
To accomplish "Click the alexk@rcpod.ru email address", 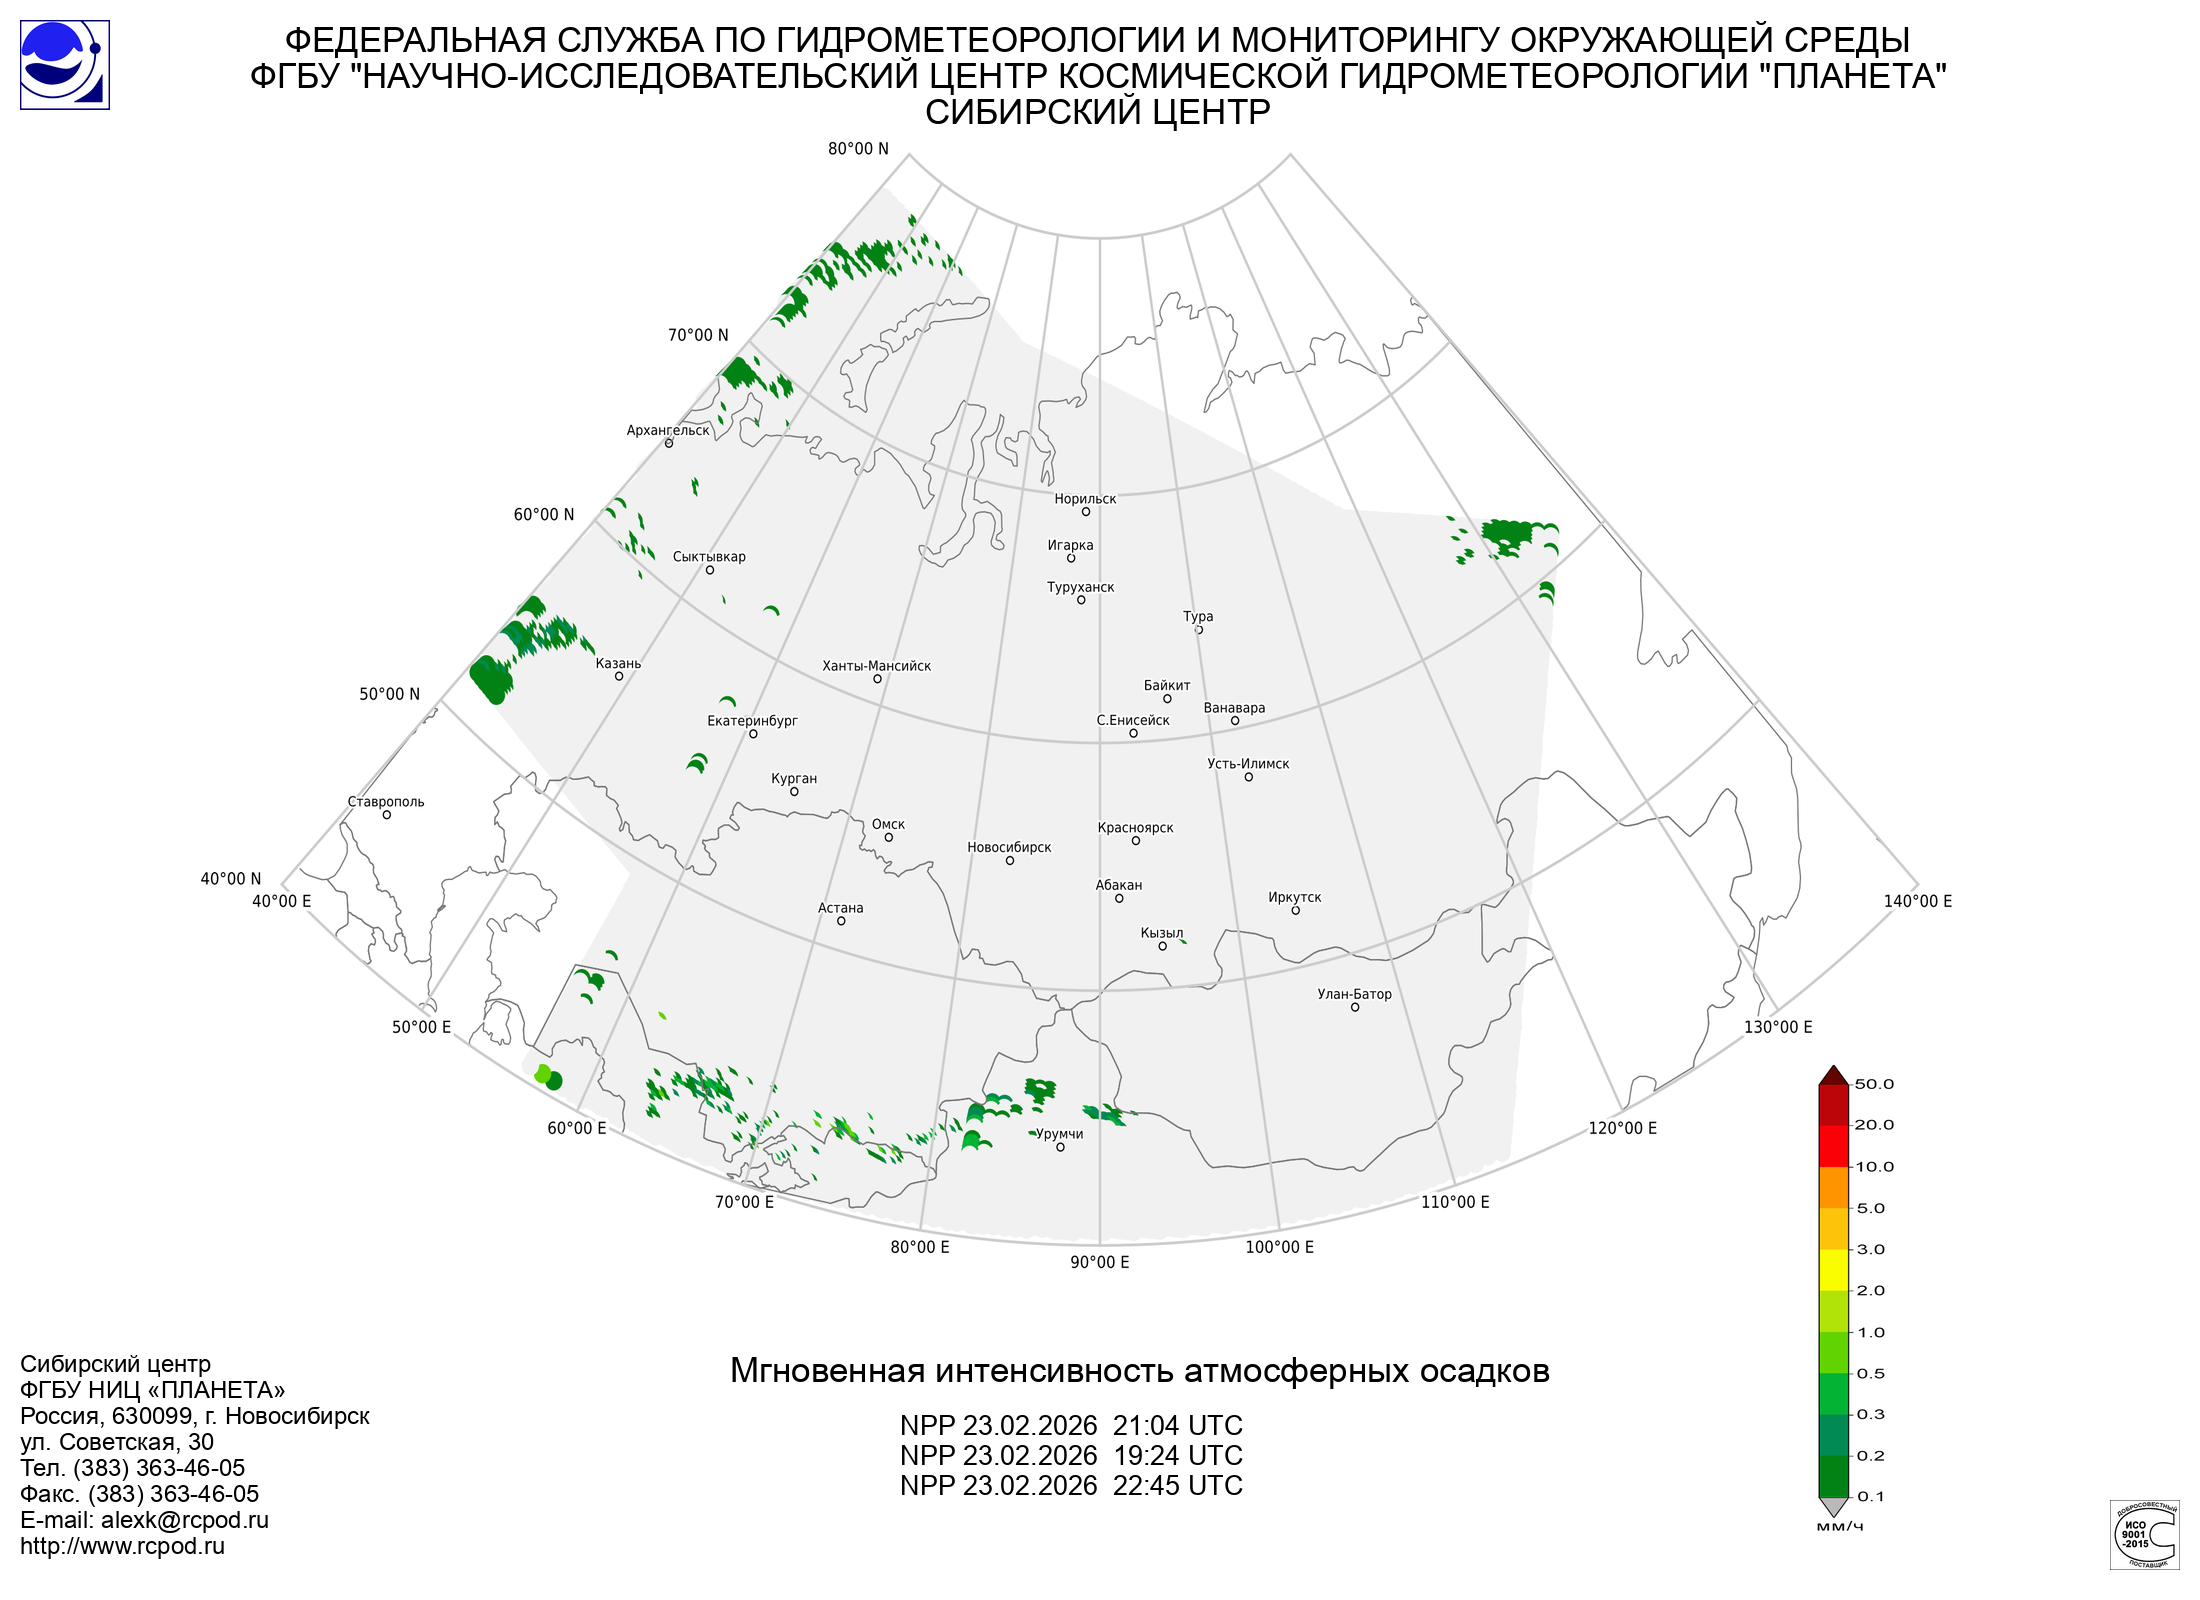I will pos(184,1520).
